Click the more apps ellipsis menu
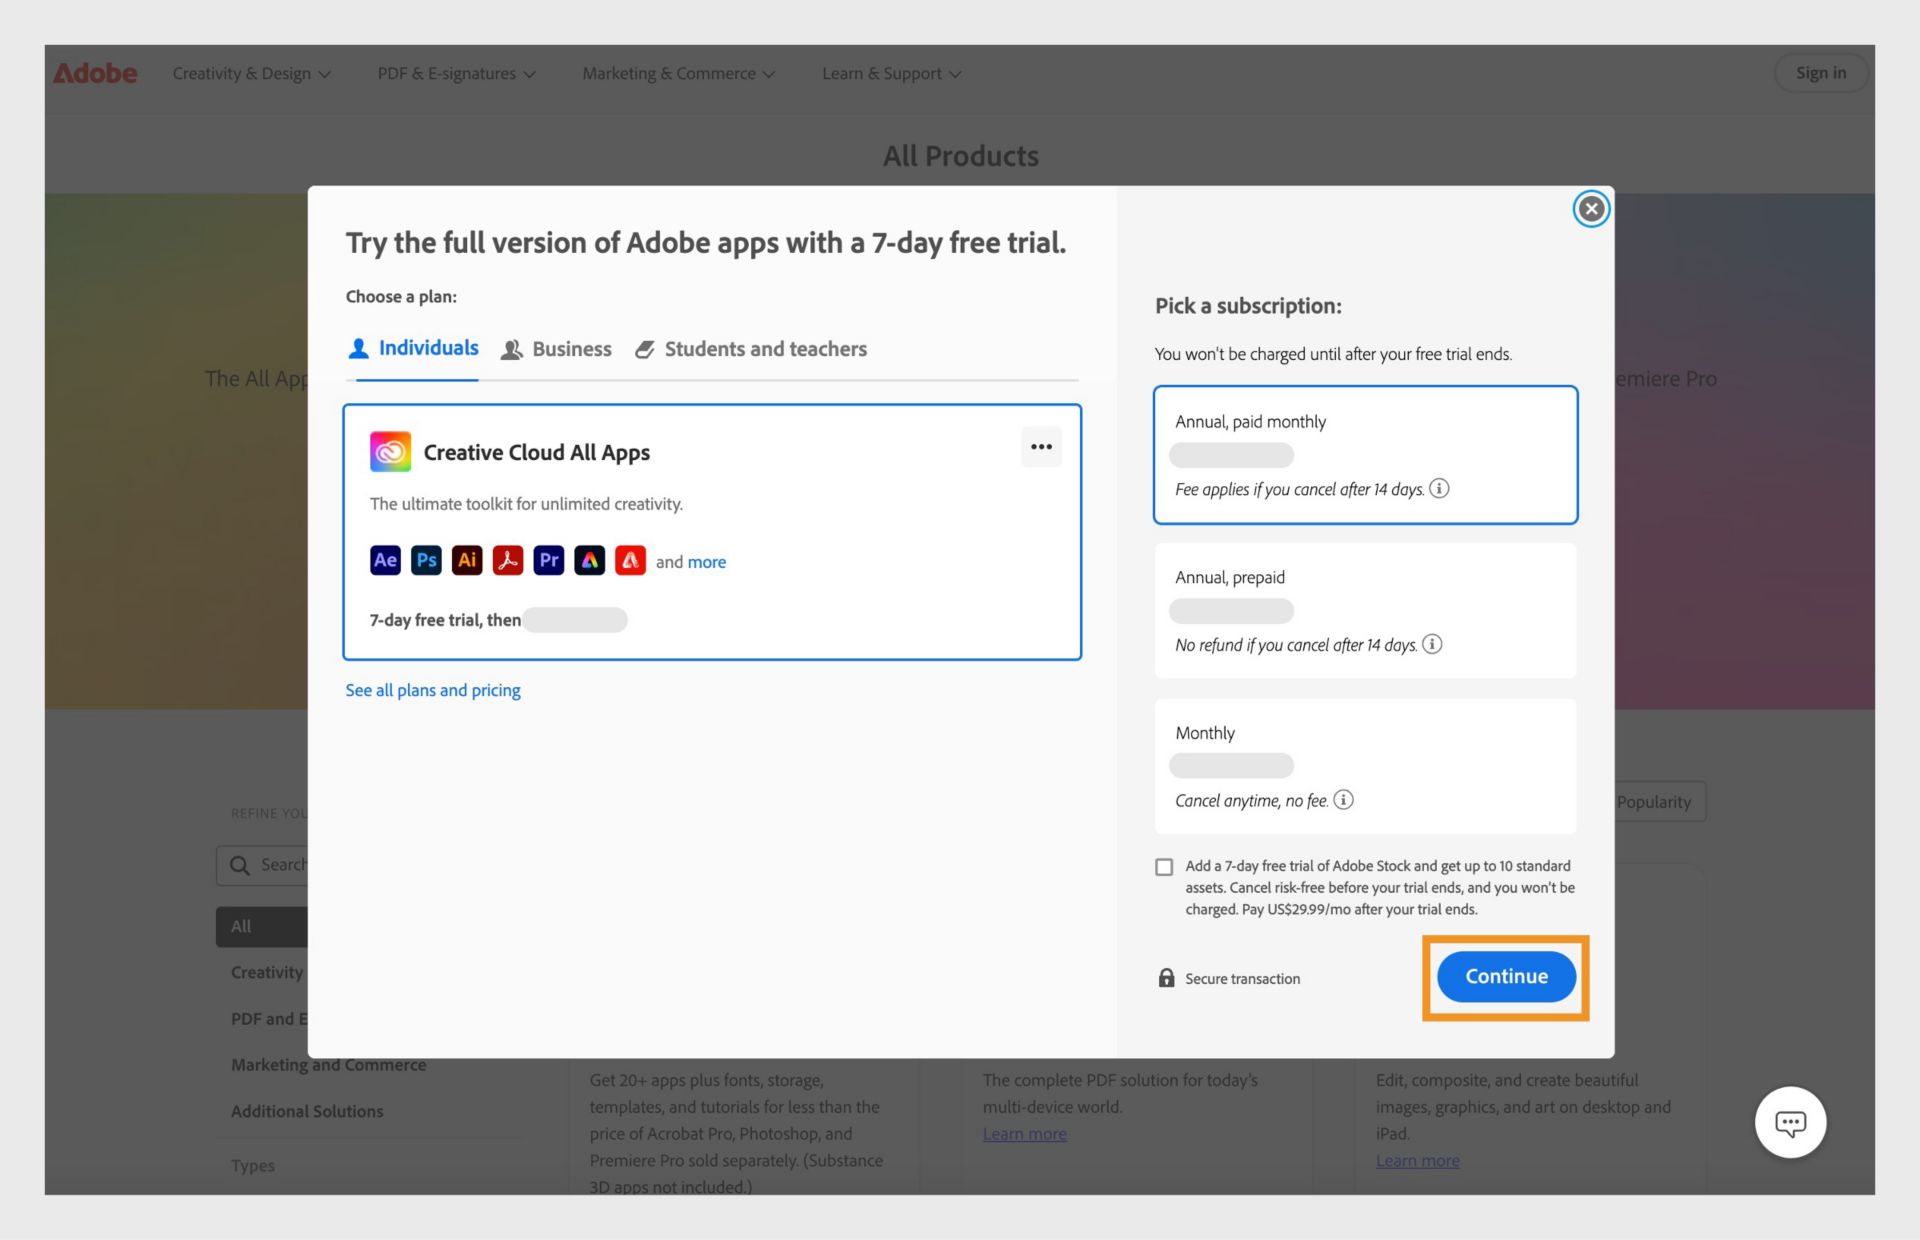1920x1240 pixels. click(1041, 448)
